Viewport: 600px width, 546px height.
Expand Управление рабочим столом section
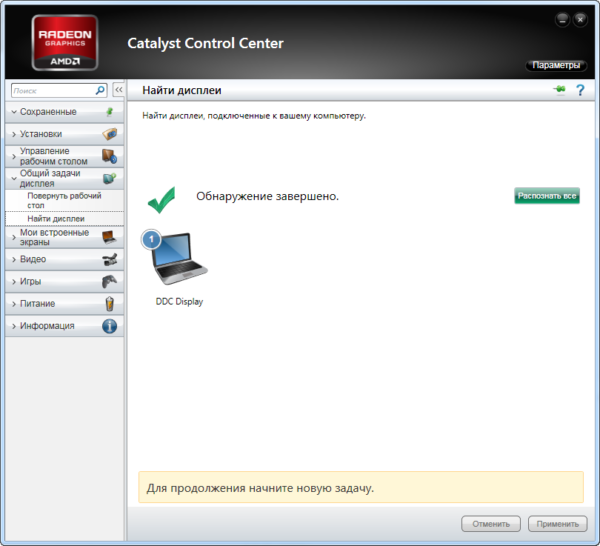[14, 156]
